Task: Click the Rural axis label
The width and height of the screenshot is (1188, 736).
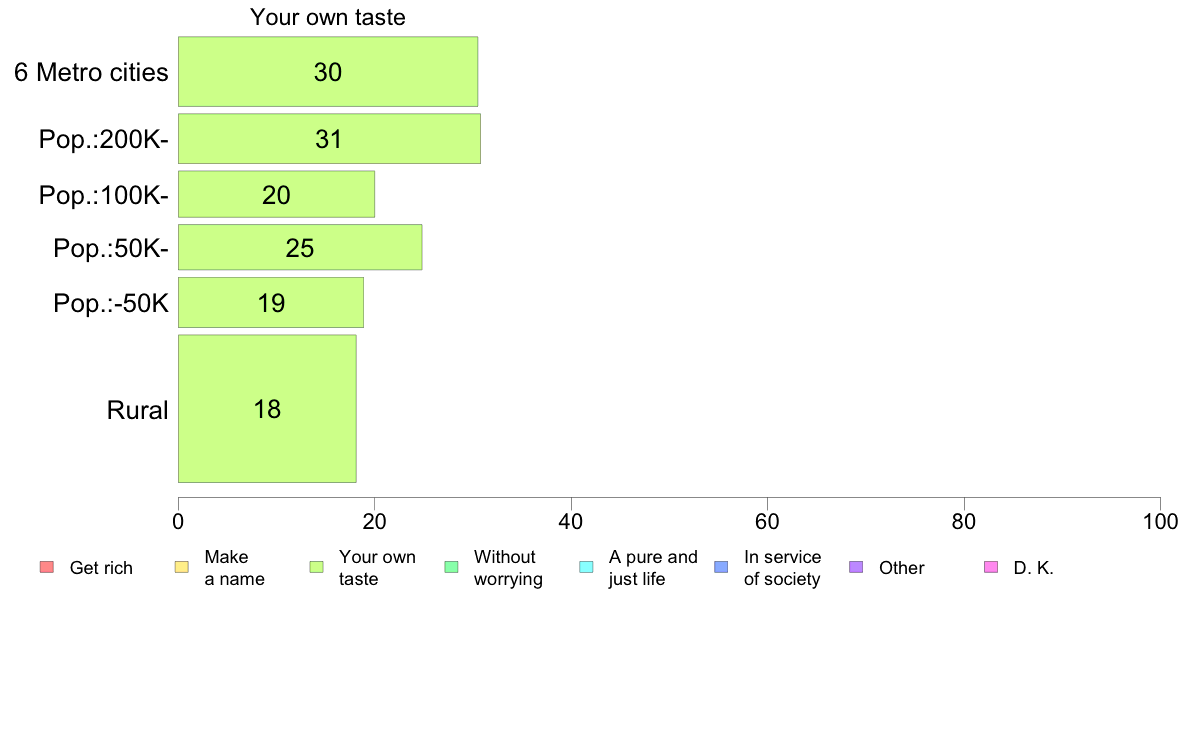Action: pyautogui.click(x=137, y=410)
